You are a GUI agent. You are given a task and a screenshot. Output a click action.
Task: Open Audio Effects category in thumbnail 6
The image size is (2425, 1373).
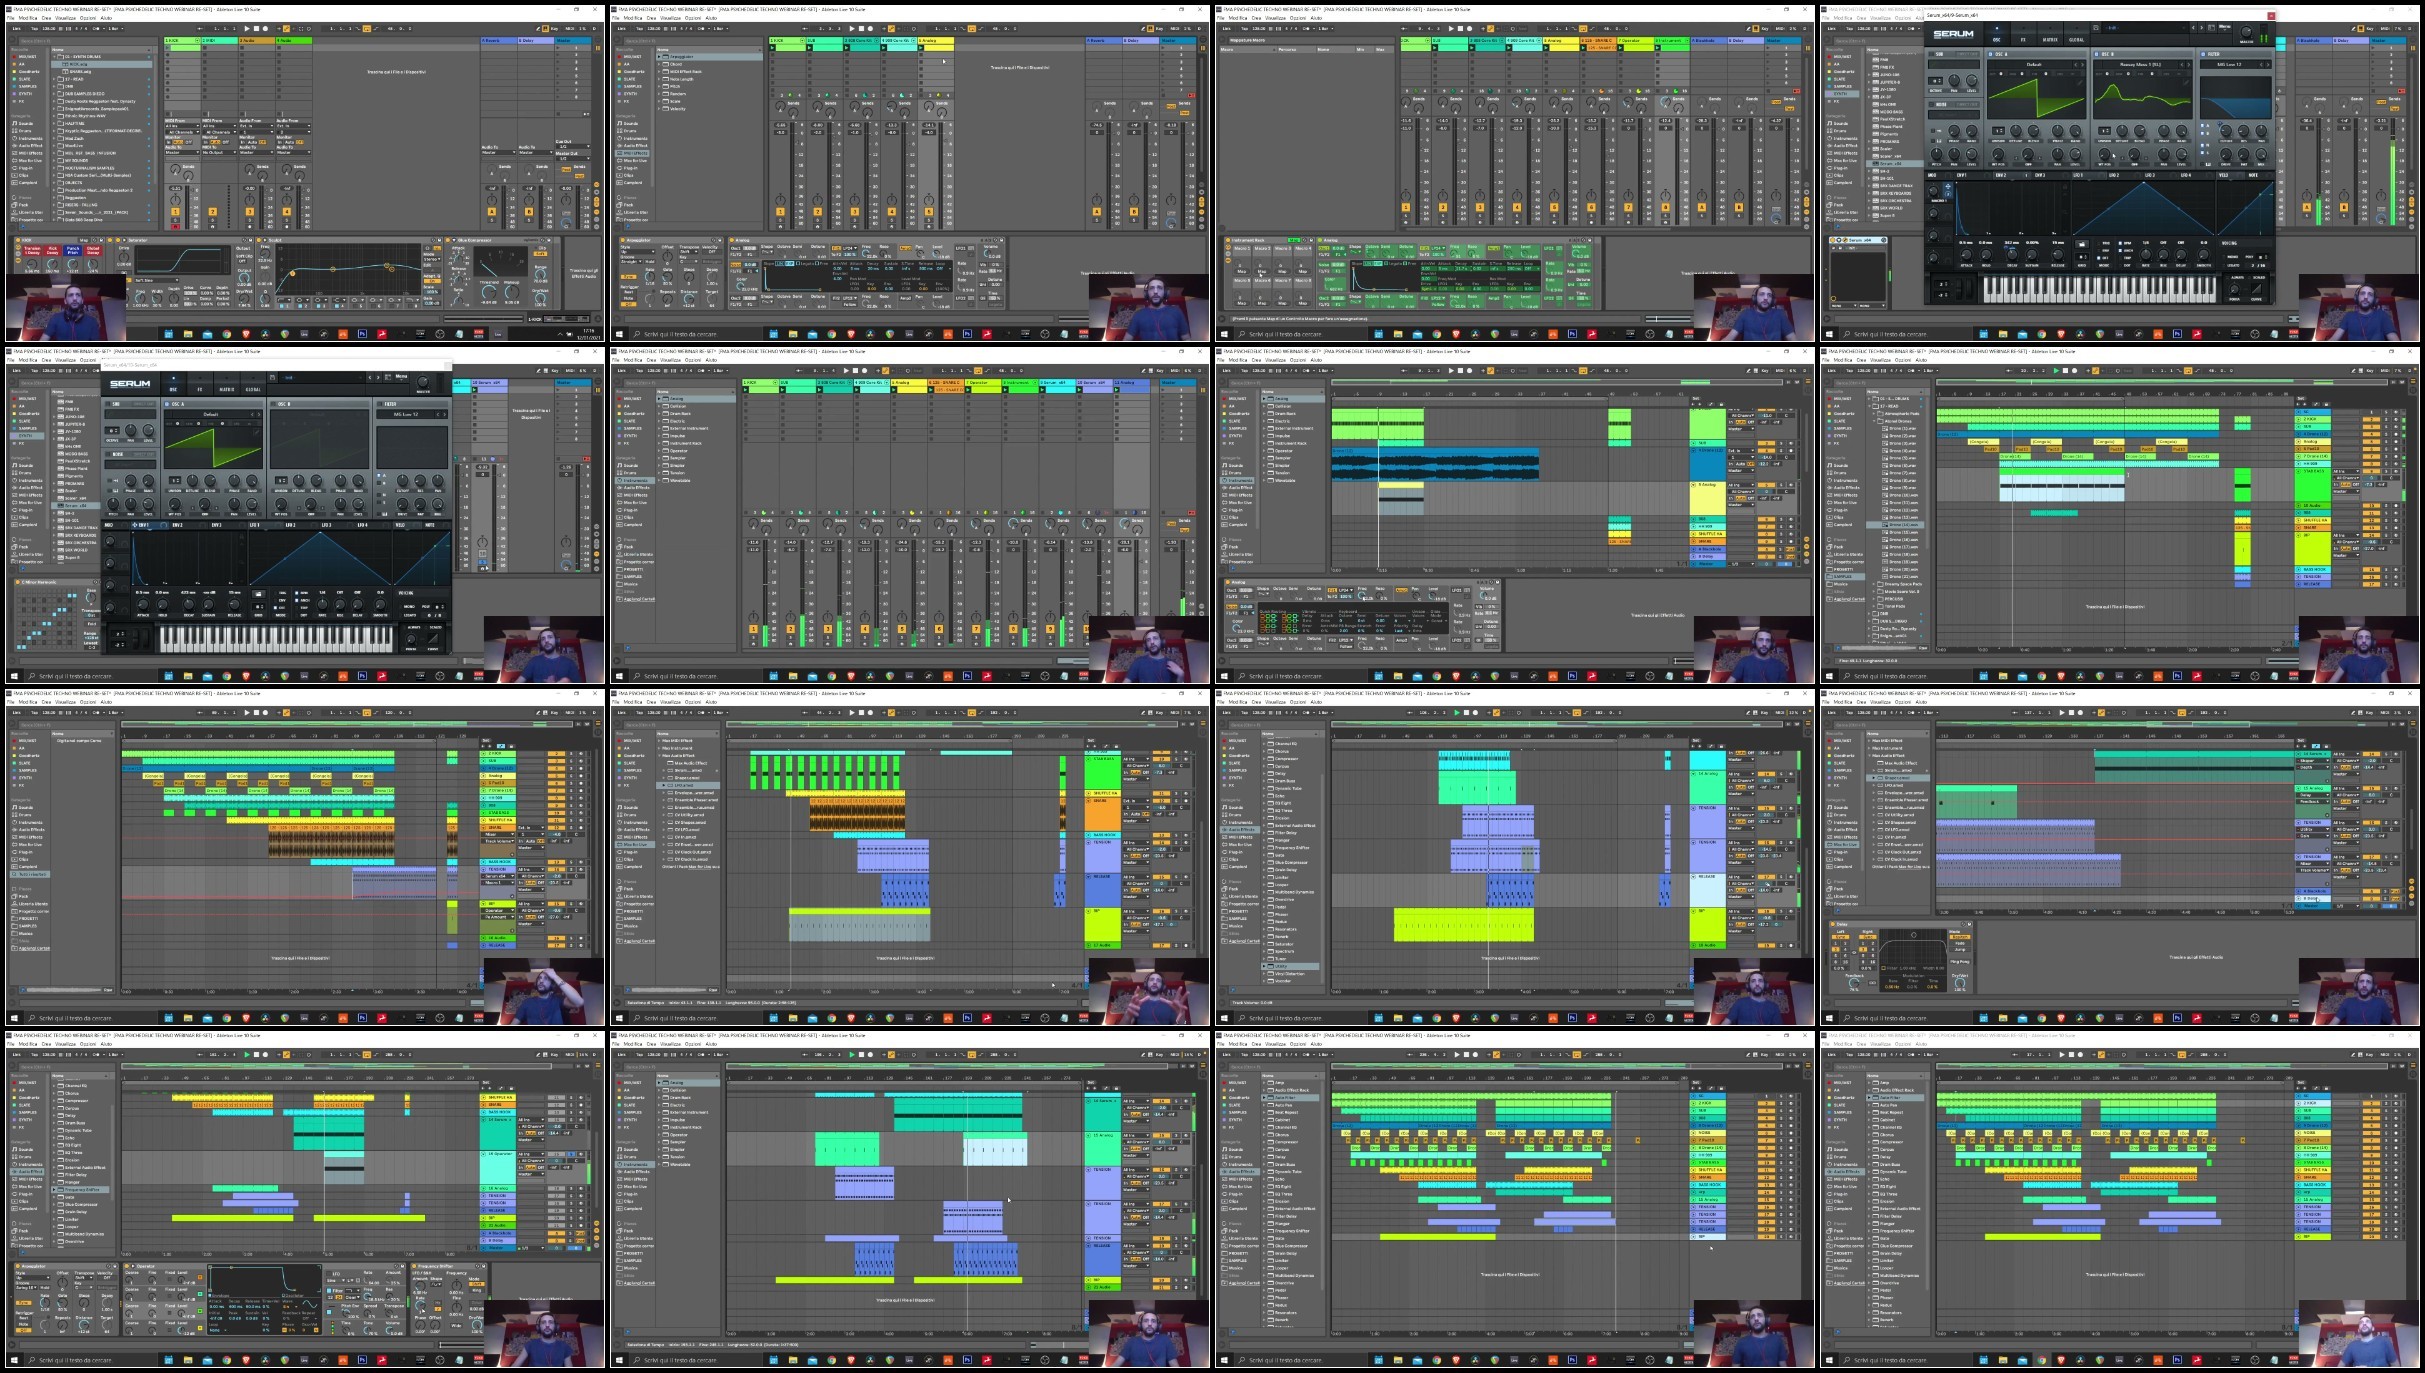coord(636,488)
